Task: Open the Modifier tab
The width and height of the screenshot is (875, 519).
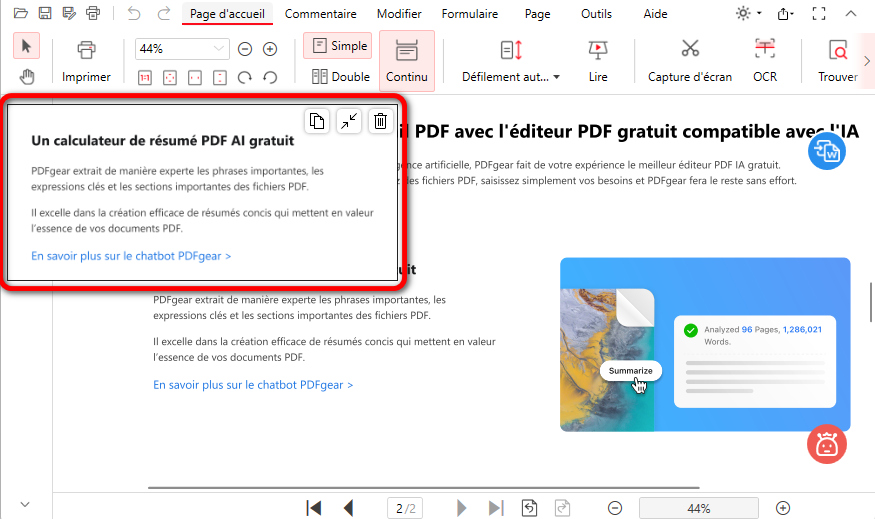Action: pos(399,14)
